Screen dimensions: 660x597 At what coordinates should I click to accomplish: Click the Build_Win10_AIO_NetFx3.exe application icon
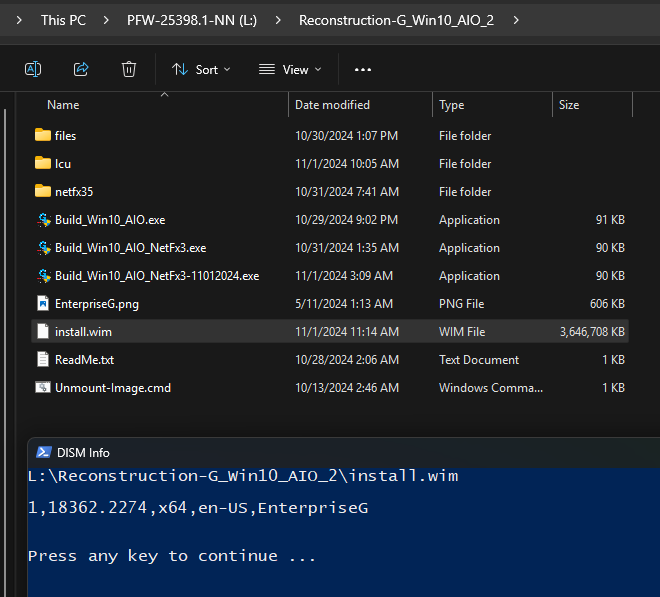pos(44,248)
